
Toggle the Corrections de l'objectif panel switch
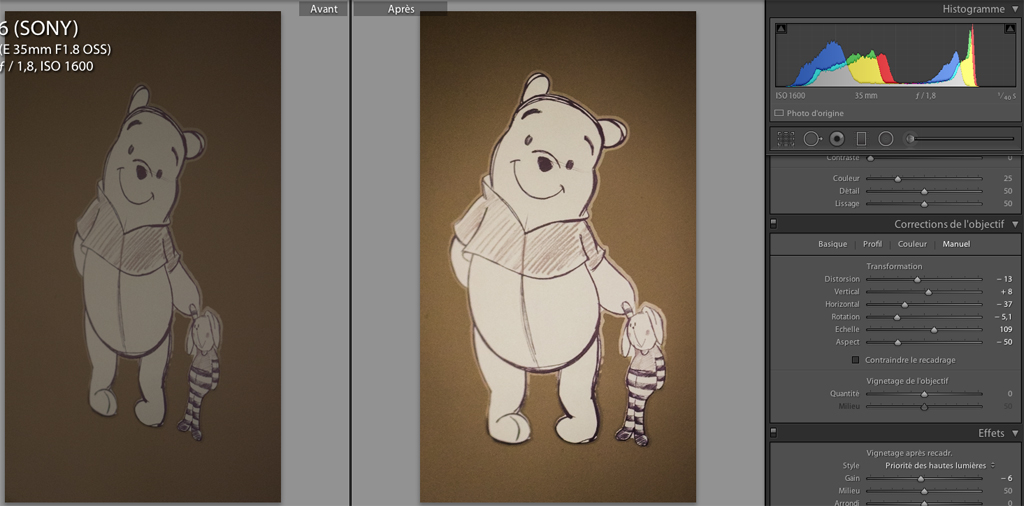[773, 223]
